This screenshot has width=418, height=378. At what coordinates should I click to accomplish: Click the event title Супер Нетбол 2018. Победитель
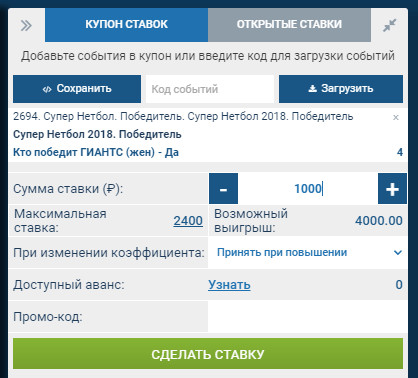click(97, 134)
